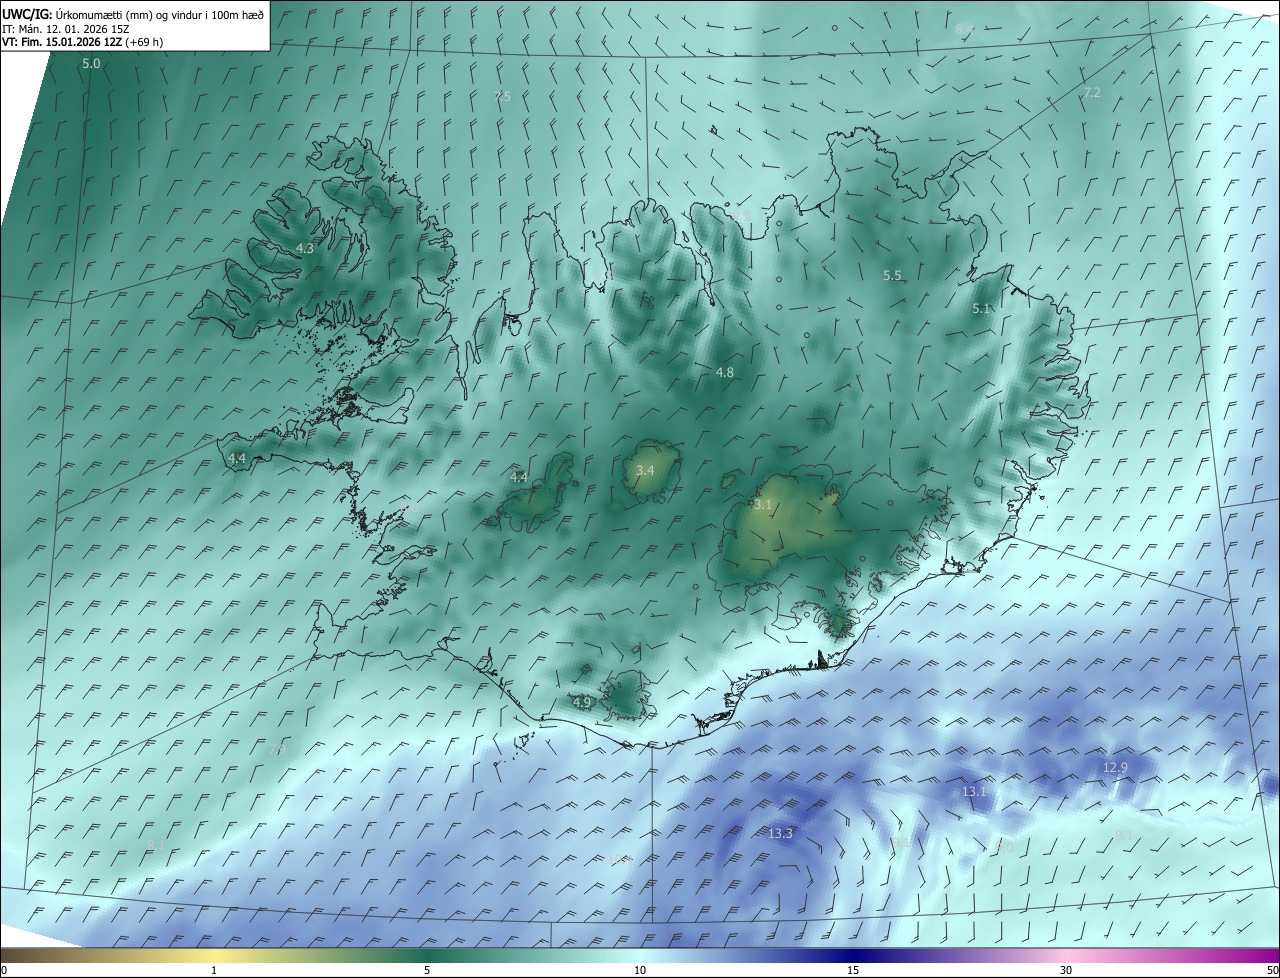This screenshot has width=1280, height=978.
Task: Click the 0 tick on the colour scale
Action: point(4,970)
